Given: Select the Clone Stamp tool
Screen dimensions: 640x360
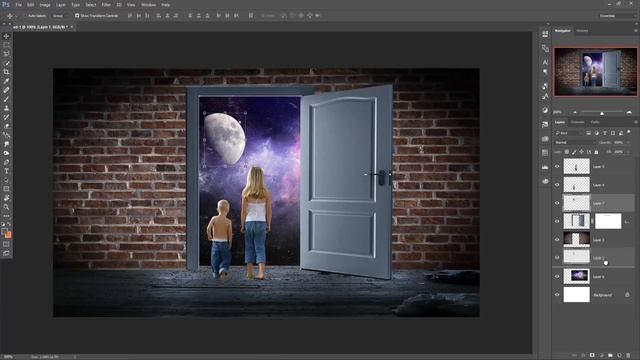Looking at the screenshot, I should 6,108.
